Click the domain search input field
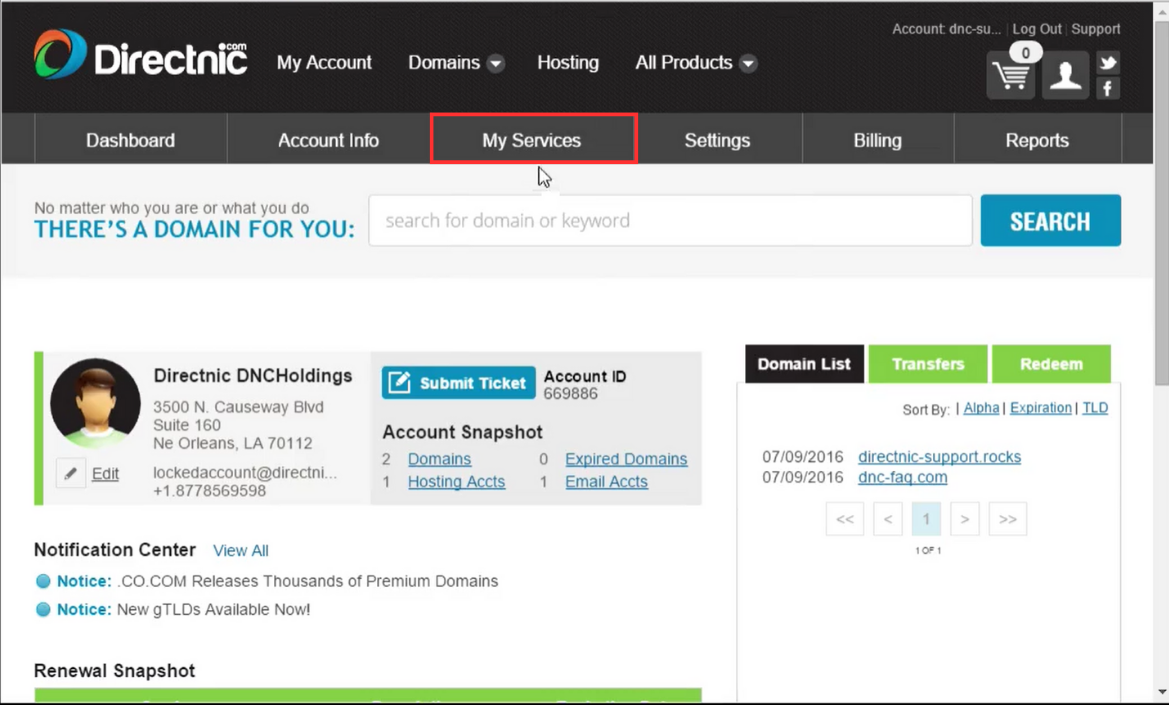Screen dimensions: 1170x706 (670, 220)
